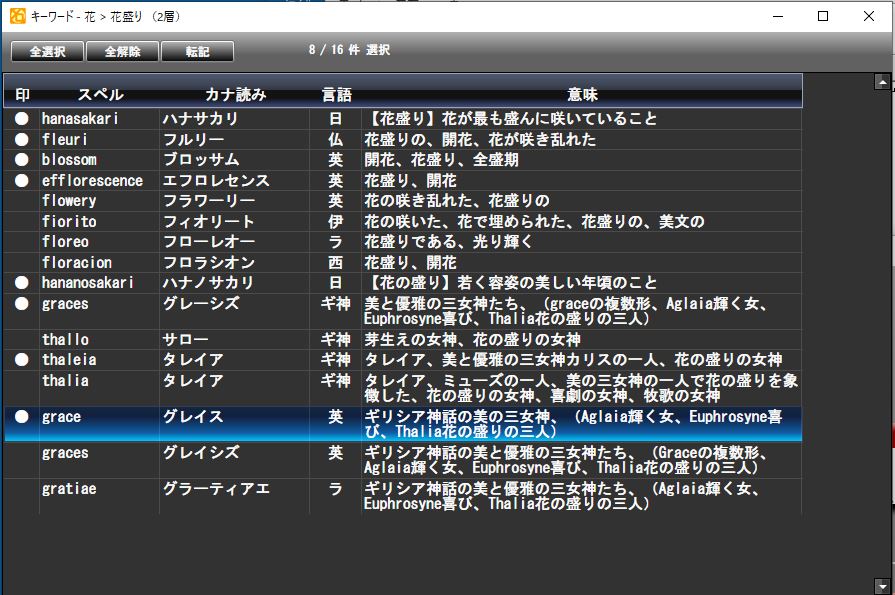Click the 印 column header
This screenshot has width=895, height=595.
click(x=22, y=95)
